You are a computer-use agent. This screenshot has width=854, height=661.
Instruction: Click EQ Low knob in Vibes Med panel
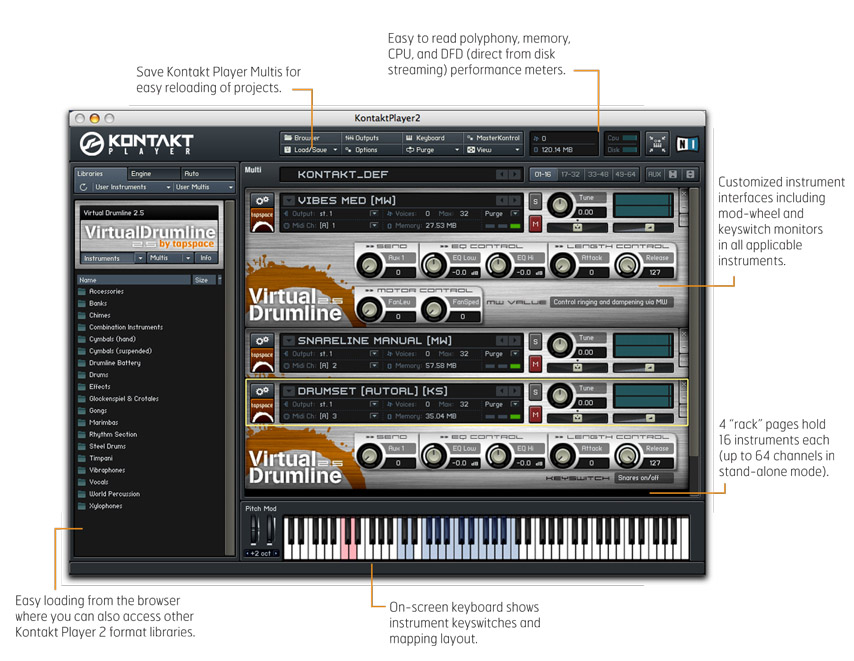[434, 265]
